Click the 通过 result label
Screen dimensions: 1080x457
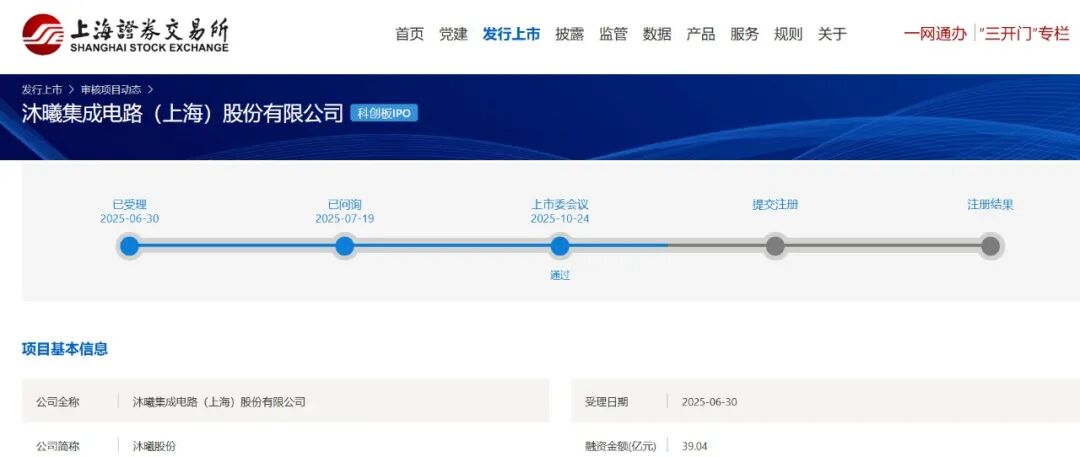(x=560, y=275)
